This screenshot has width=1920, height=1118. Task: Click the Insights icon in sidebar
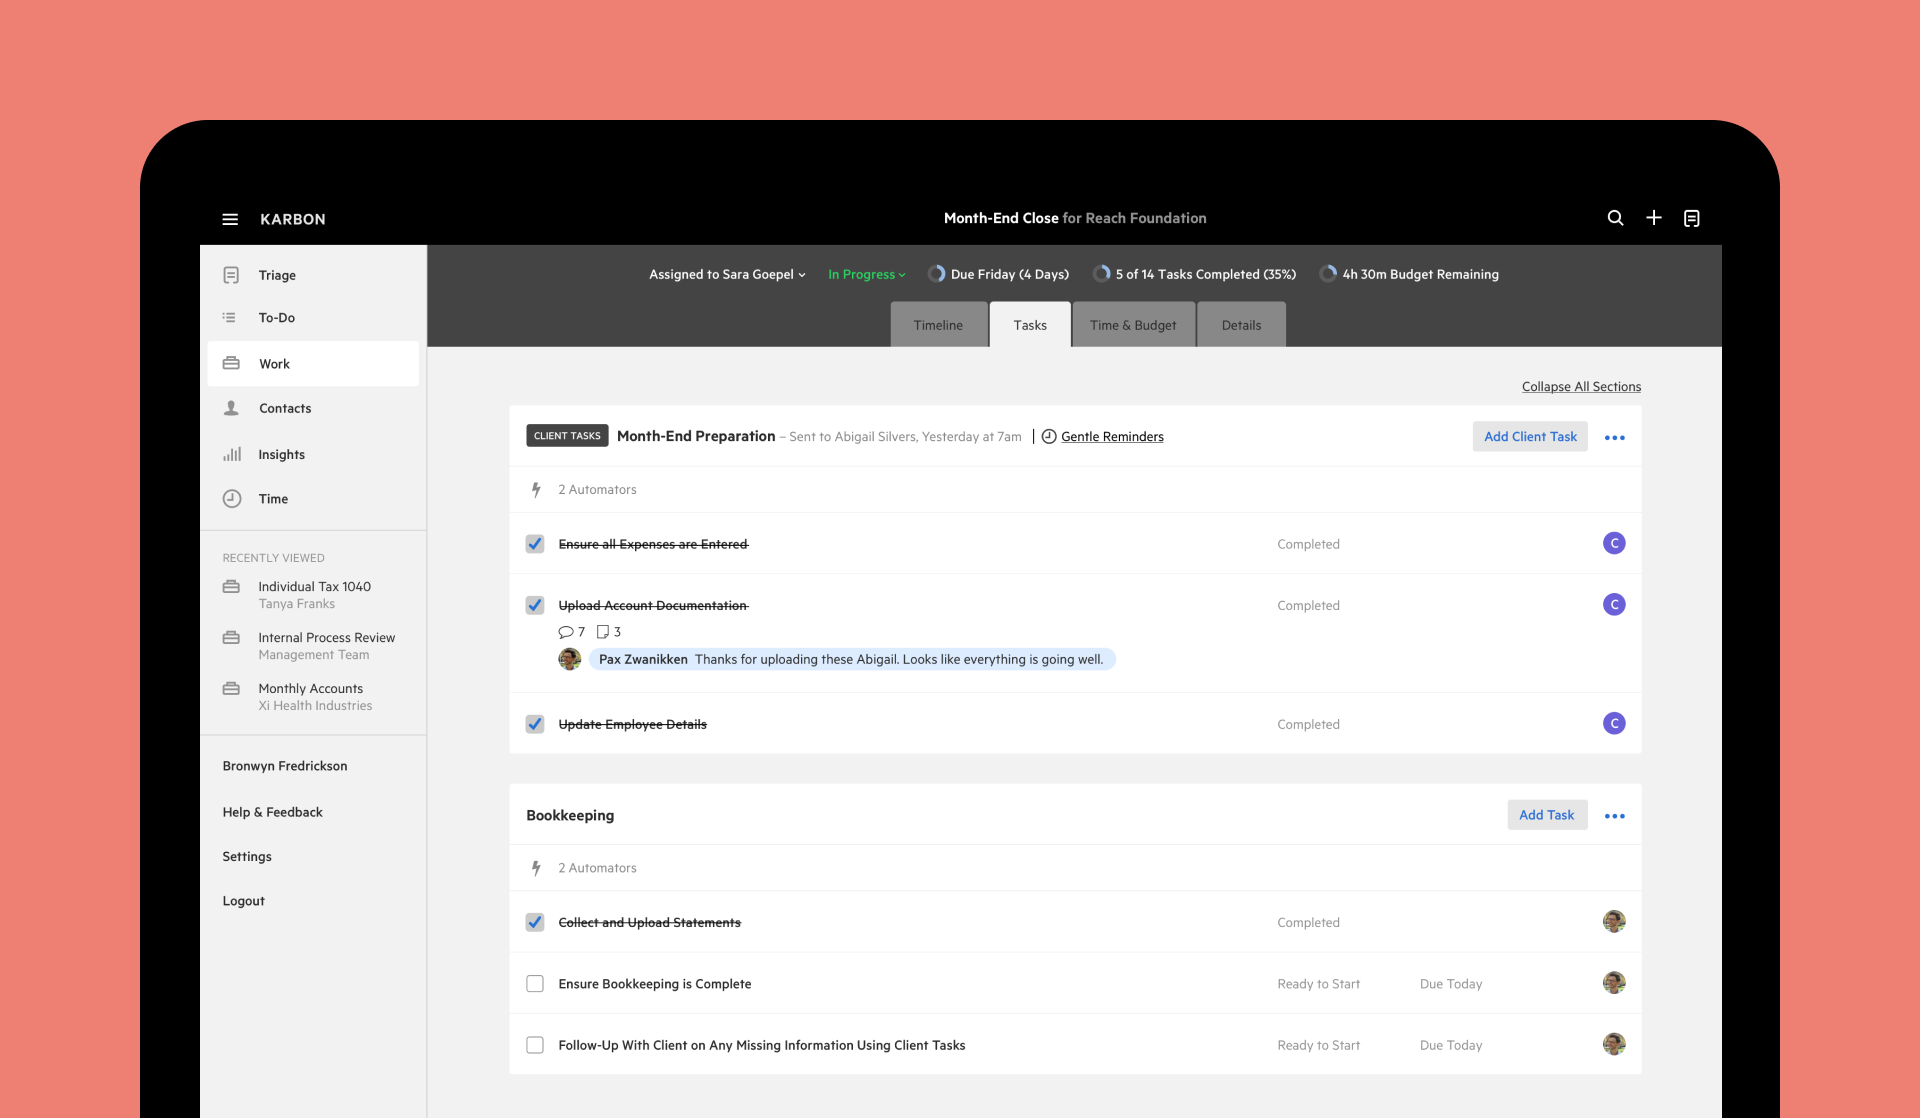[232, 453]
